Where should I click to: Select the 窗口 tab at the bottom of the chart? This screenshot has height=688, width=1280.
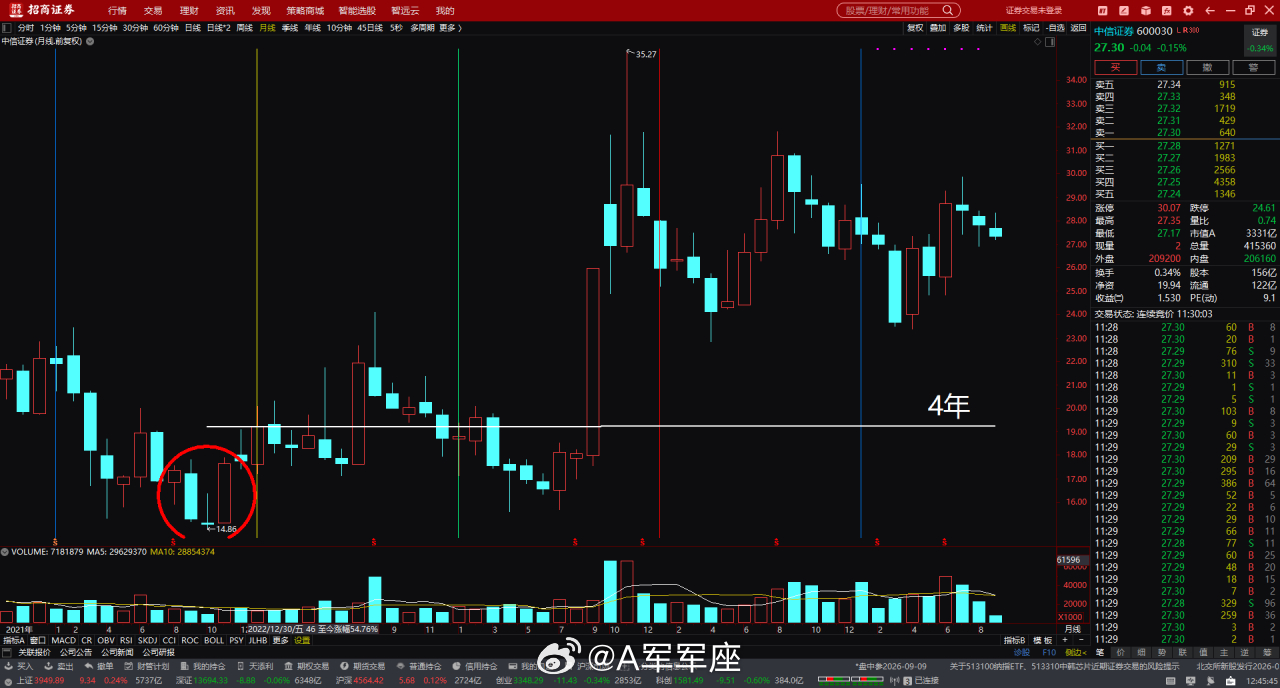point(38,640)
